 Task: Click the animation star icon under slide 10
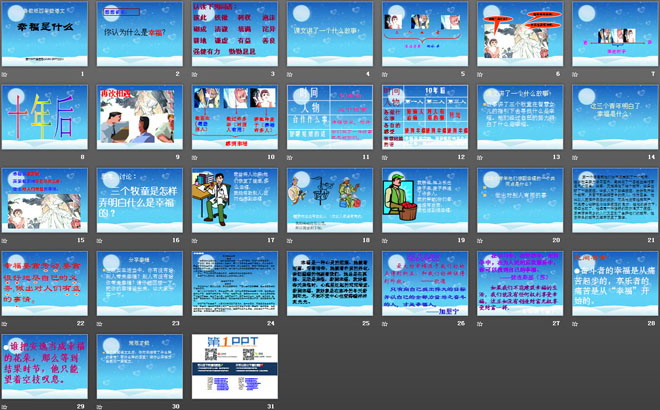pos(195,157)
